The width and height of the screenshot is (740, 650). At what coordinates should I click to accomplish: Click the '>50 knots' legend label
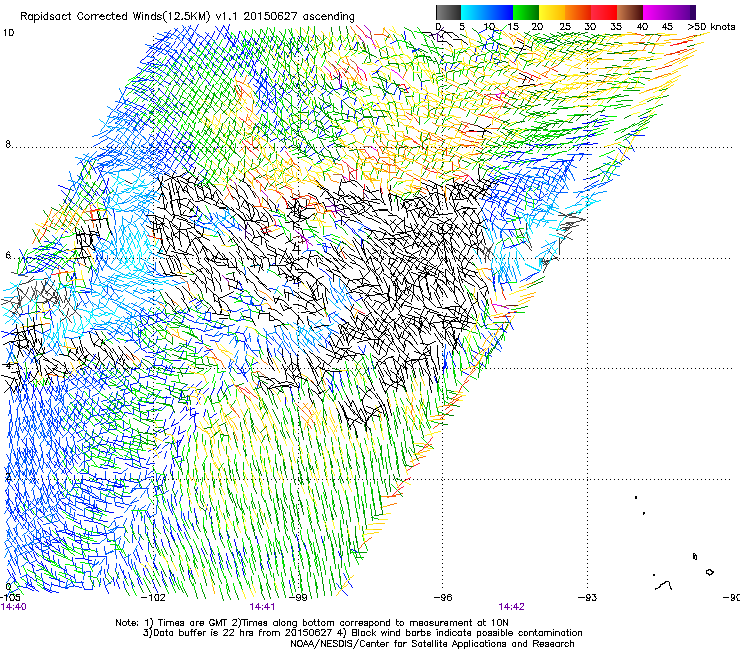coord(711,27)
